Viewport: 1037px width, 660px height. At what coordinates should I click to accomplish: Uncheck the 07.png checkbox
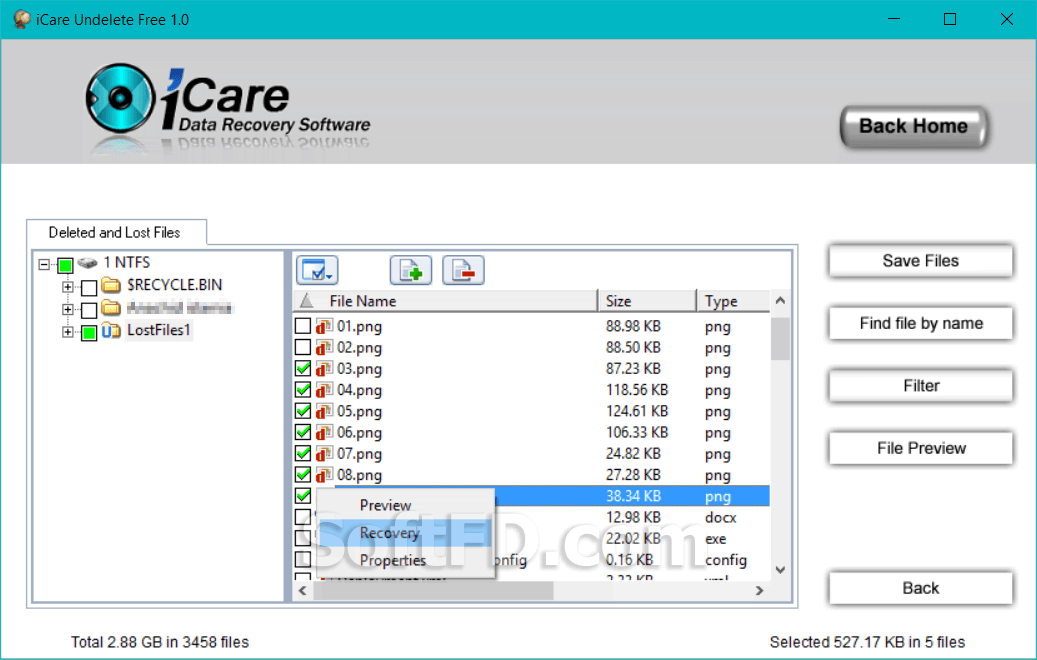click(303, 453)
